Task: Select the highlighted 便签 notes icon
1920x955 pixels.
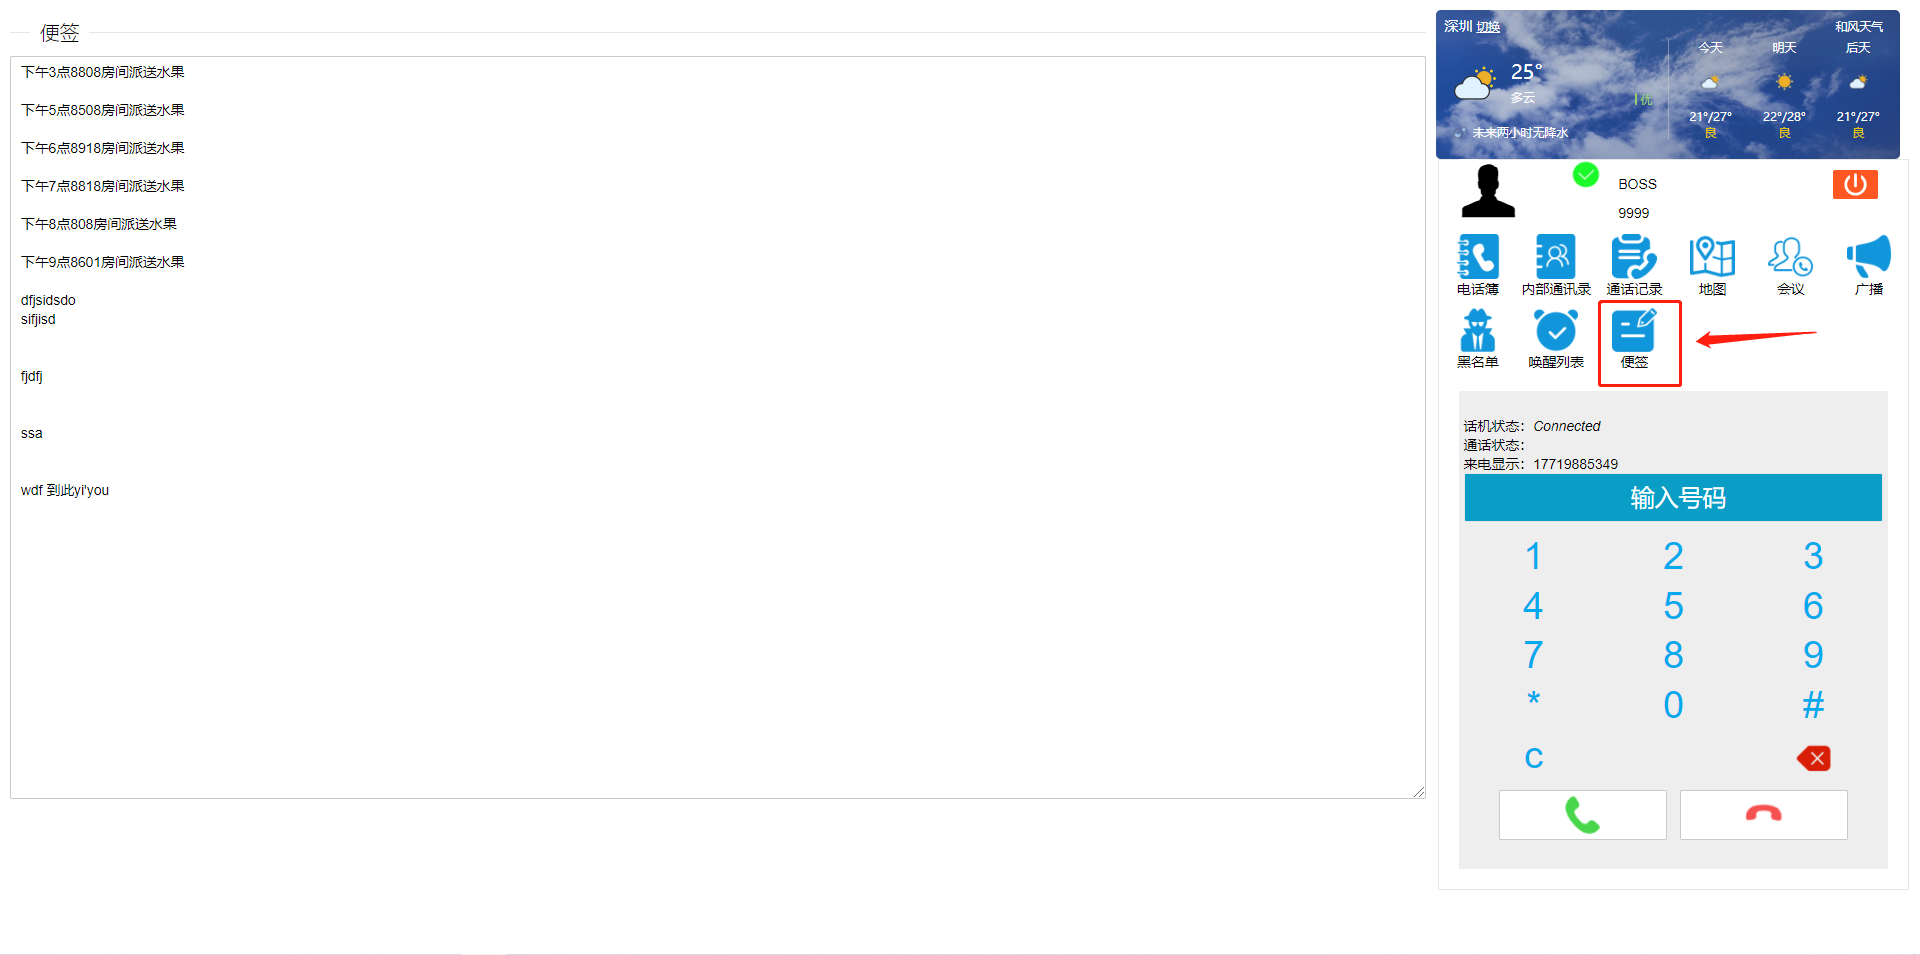Action: click(x=1637, y=340)
